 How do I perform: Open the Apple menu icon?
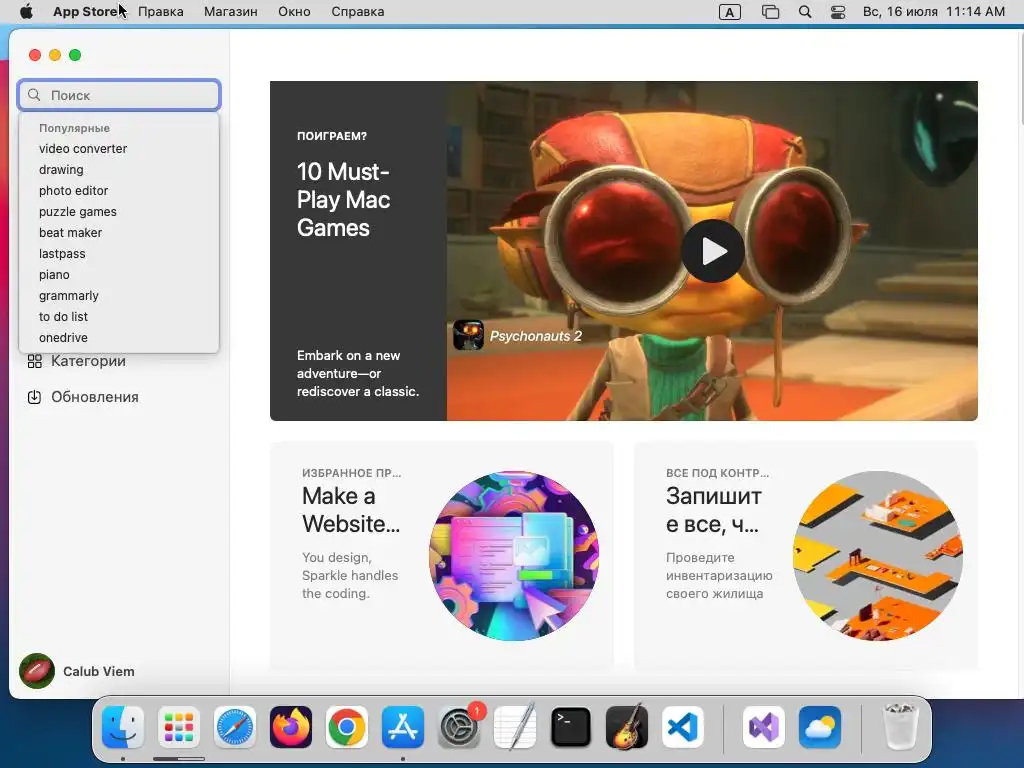[26, 12]
